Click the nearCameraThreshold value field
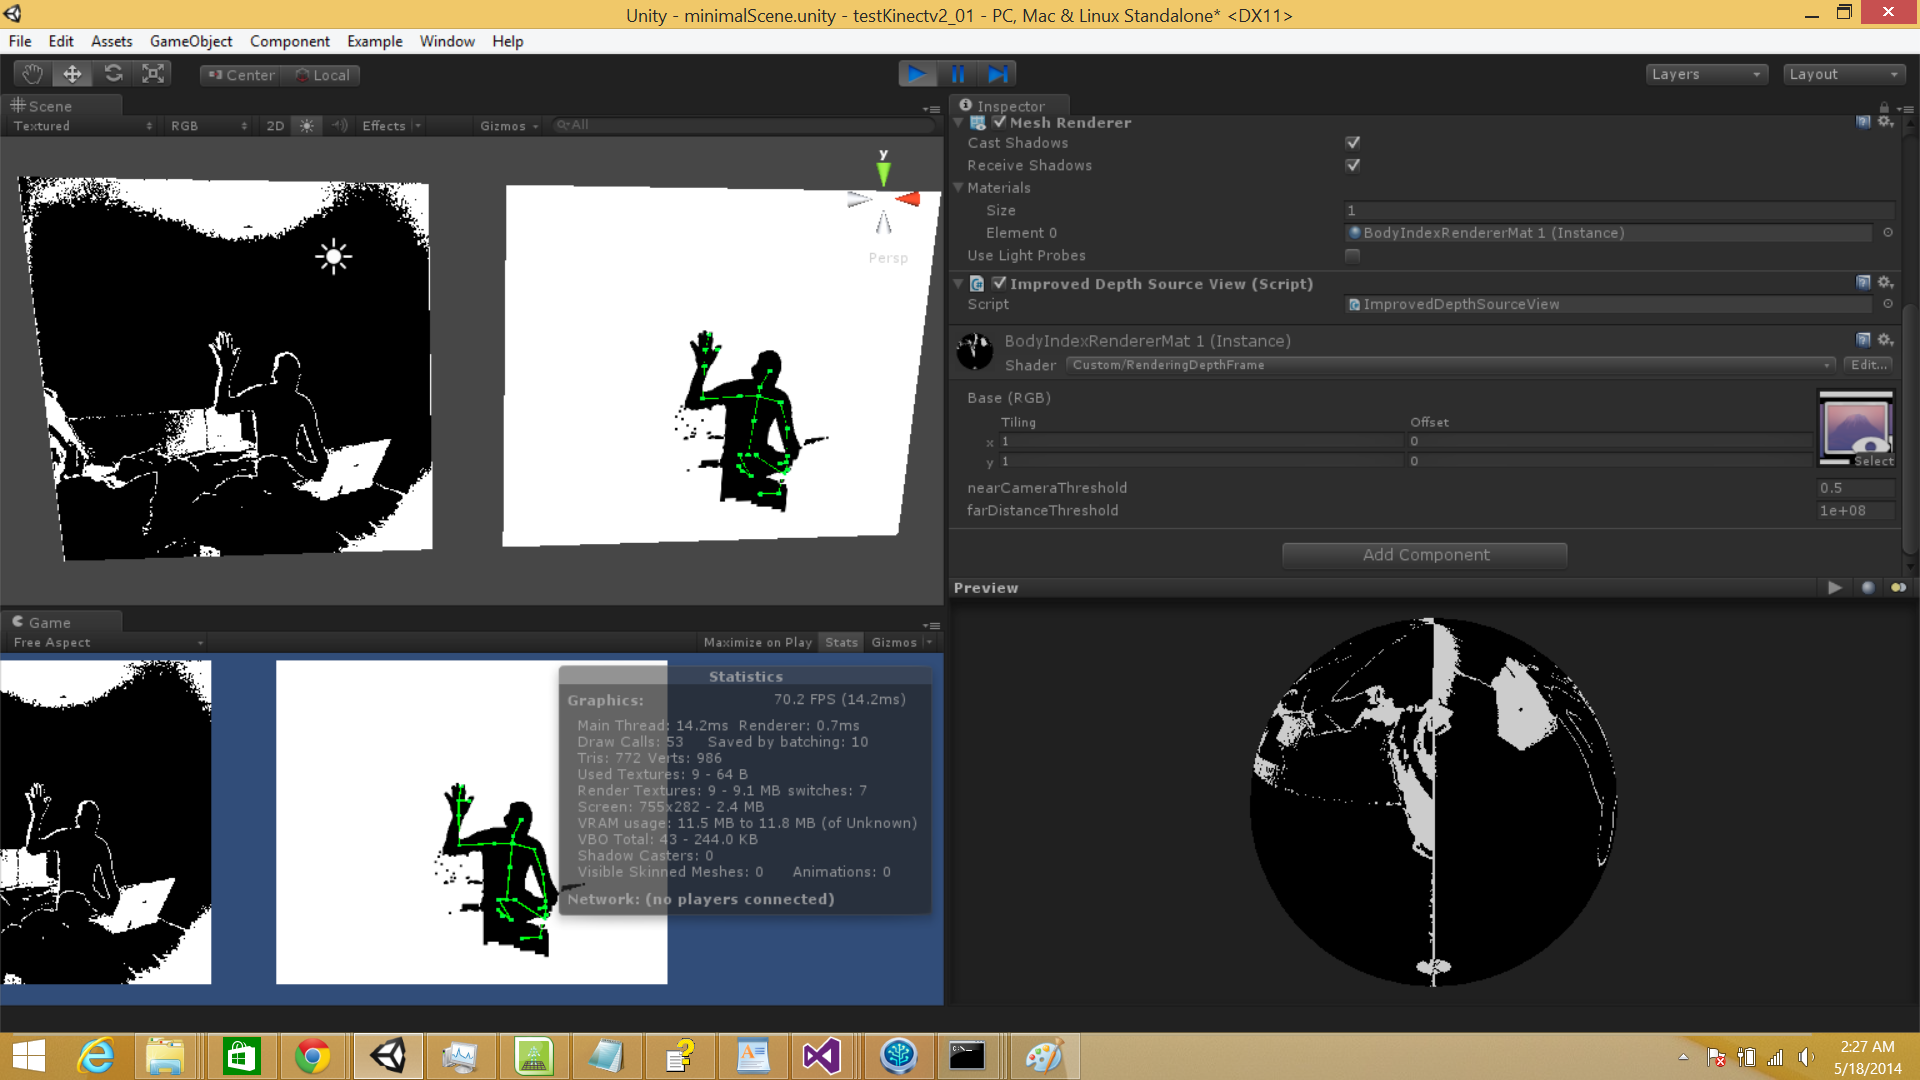Image resolution: width=1920 pixels, height=1080 pixels. click(1854, 488)
